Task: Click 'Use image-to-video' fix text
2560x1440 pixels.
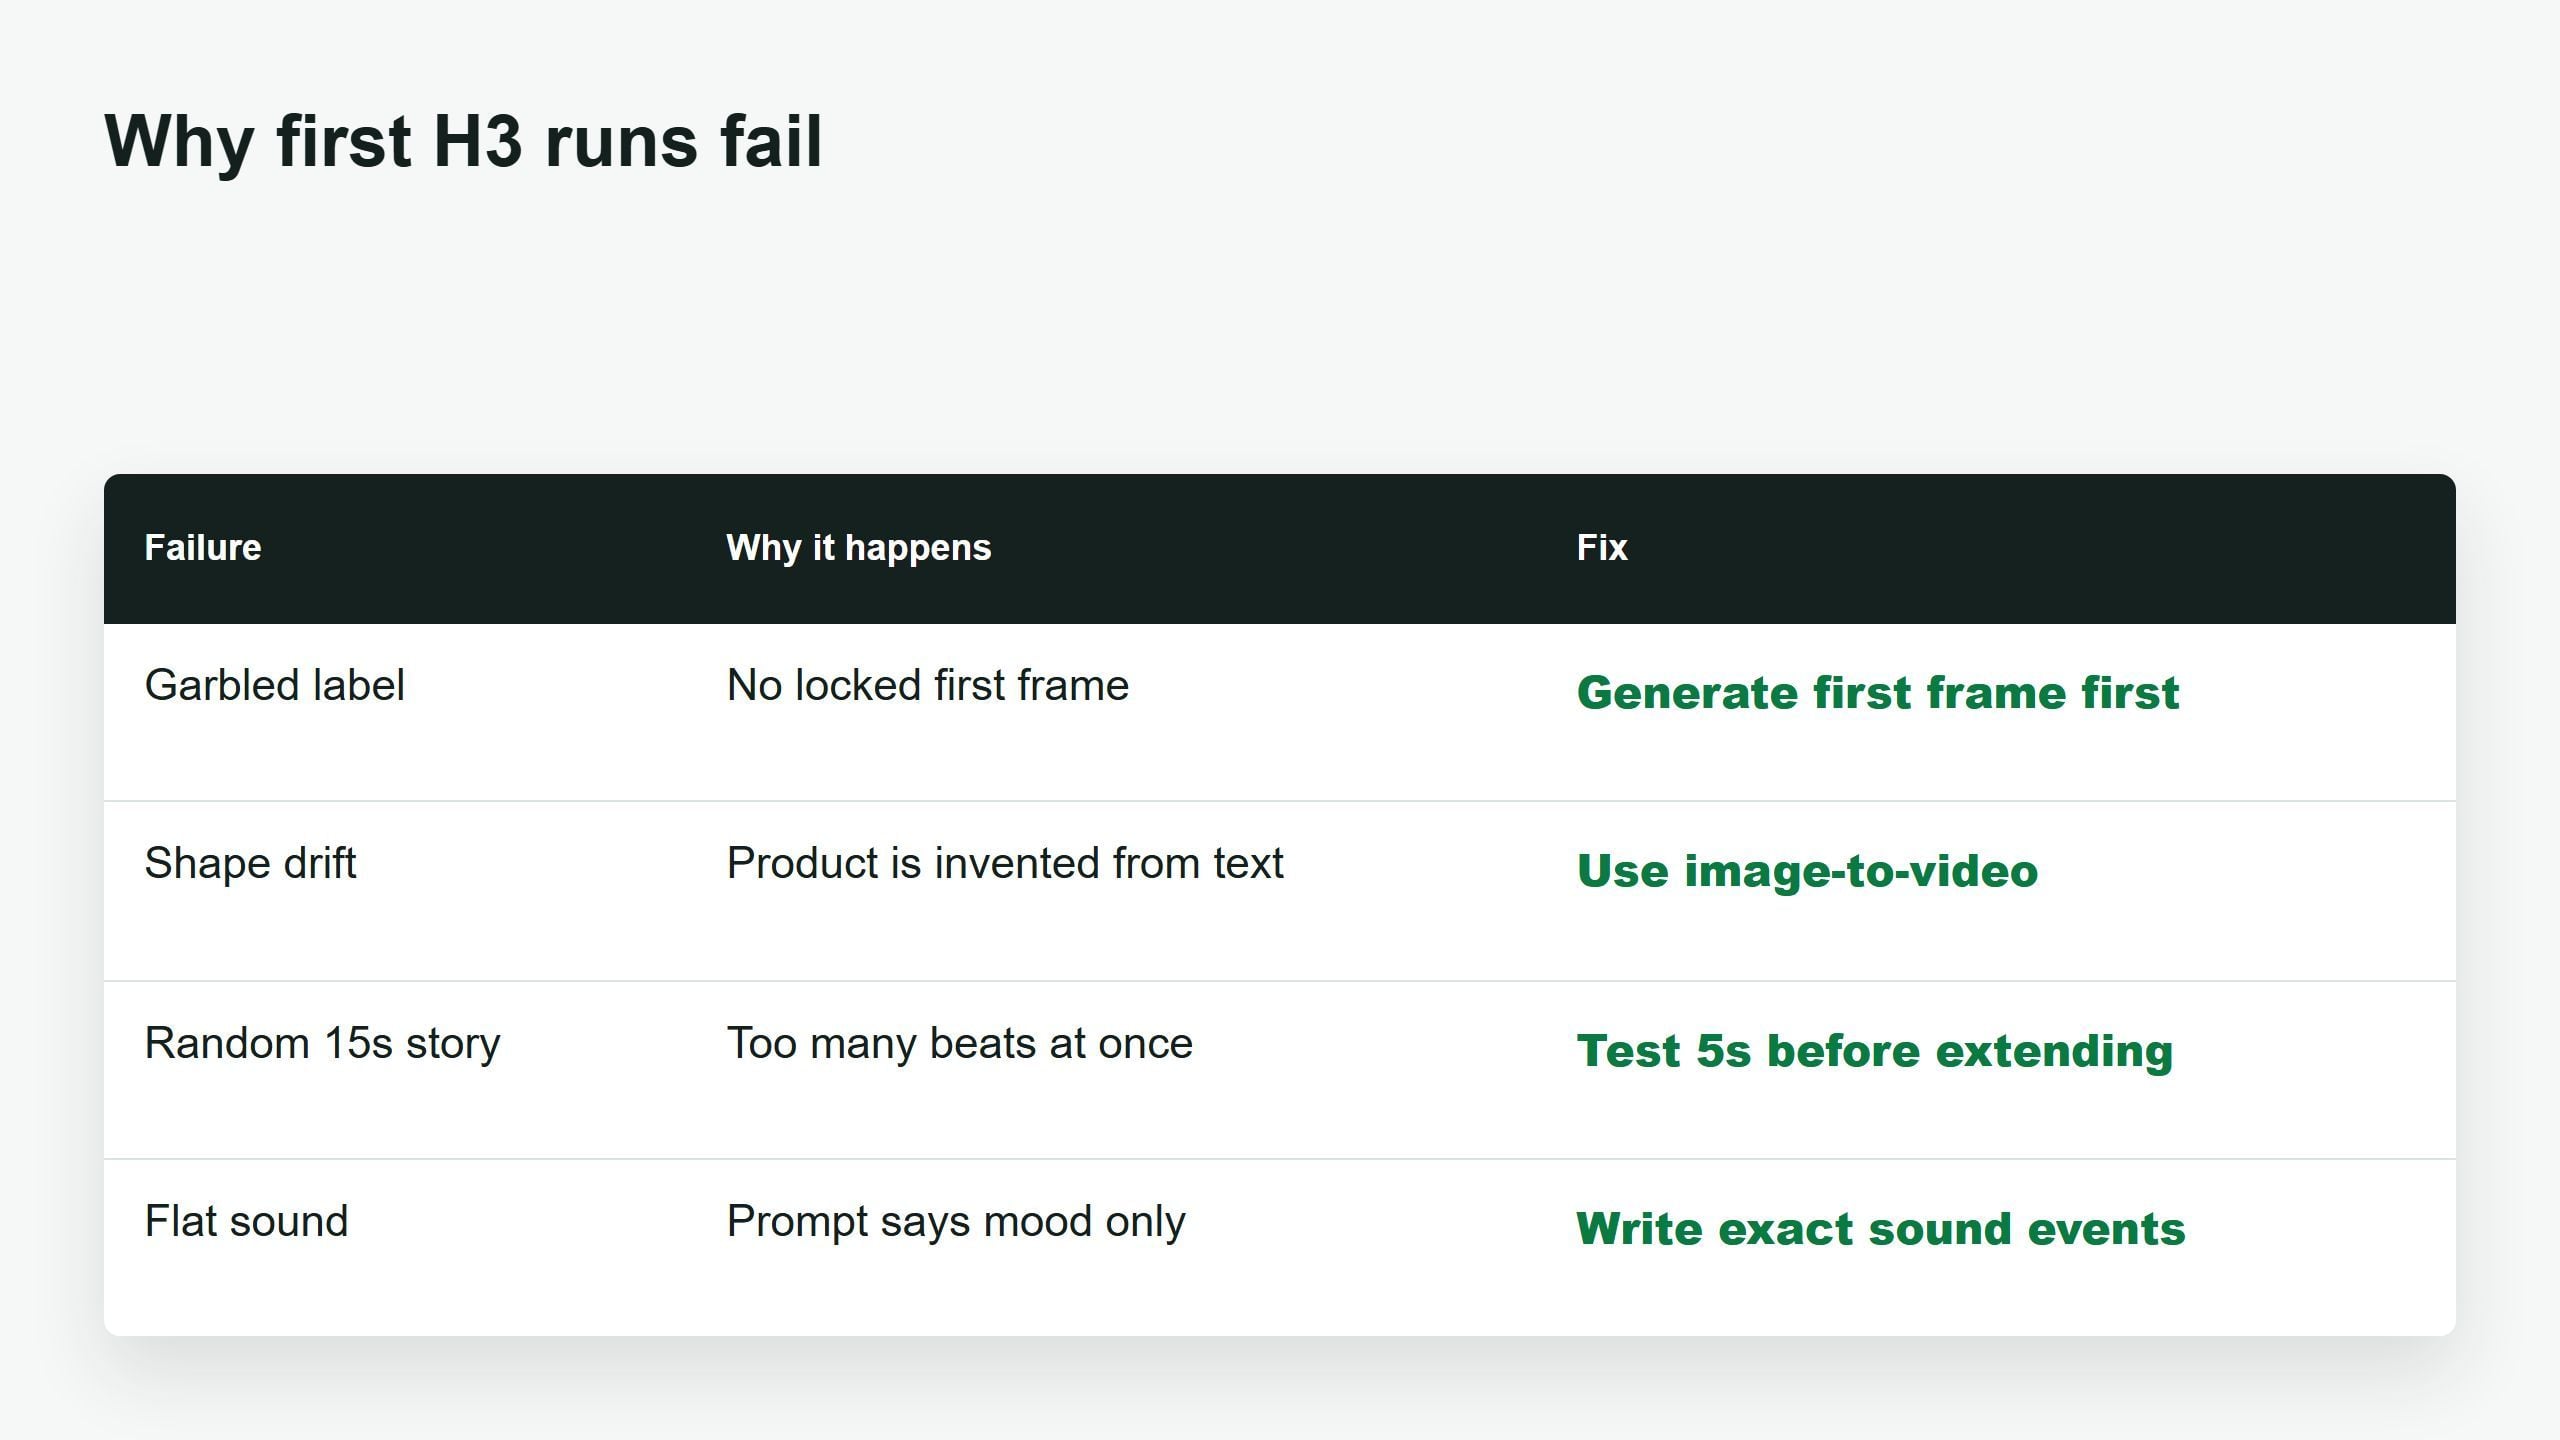Action: 1808,870
